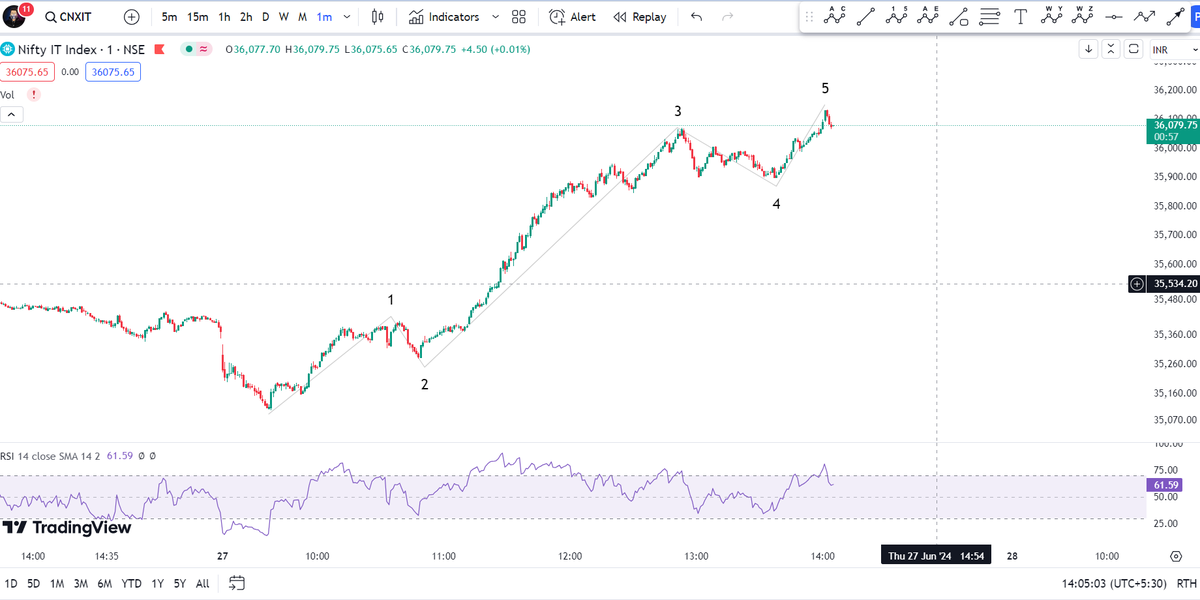Collapse the indicator legend chevron
The width and height of the screenshot is (1200, 600).
(11, 115)
